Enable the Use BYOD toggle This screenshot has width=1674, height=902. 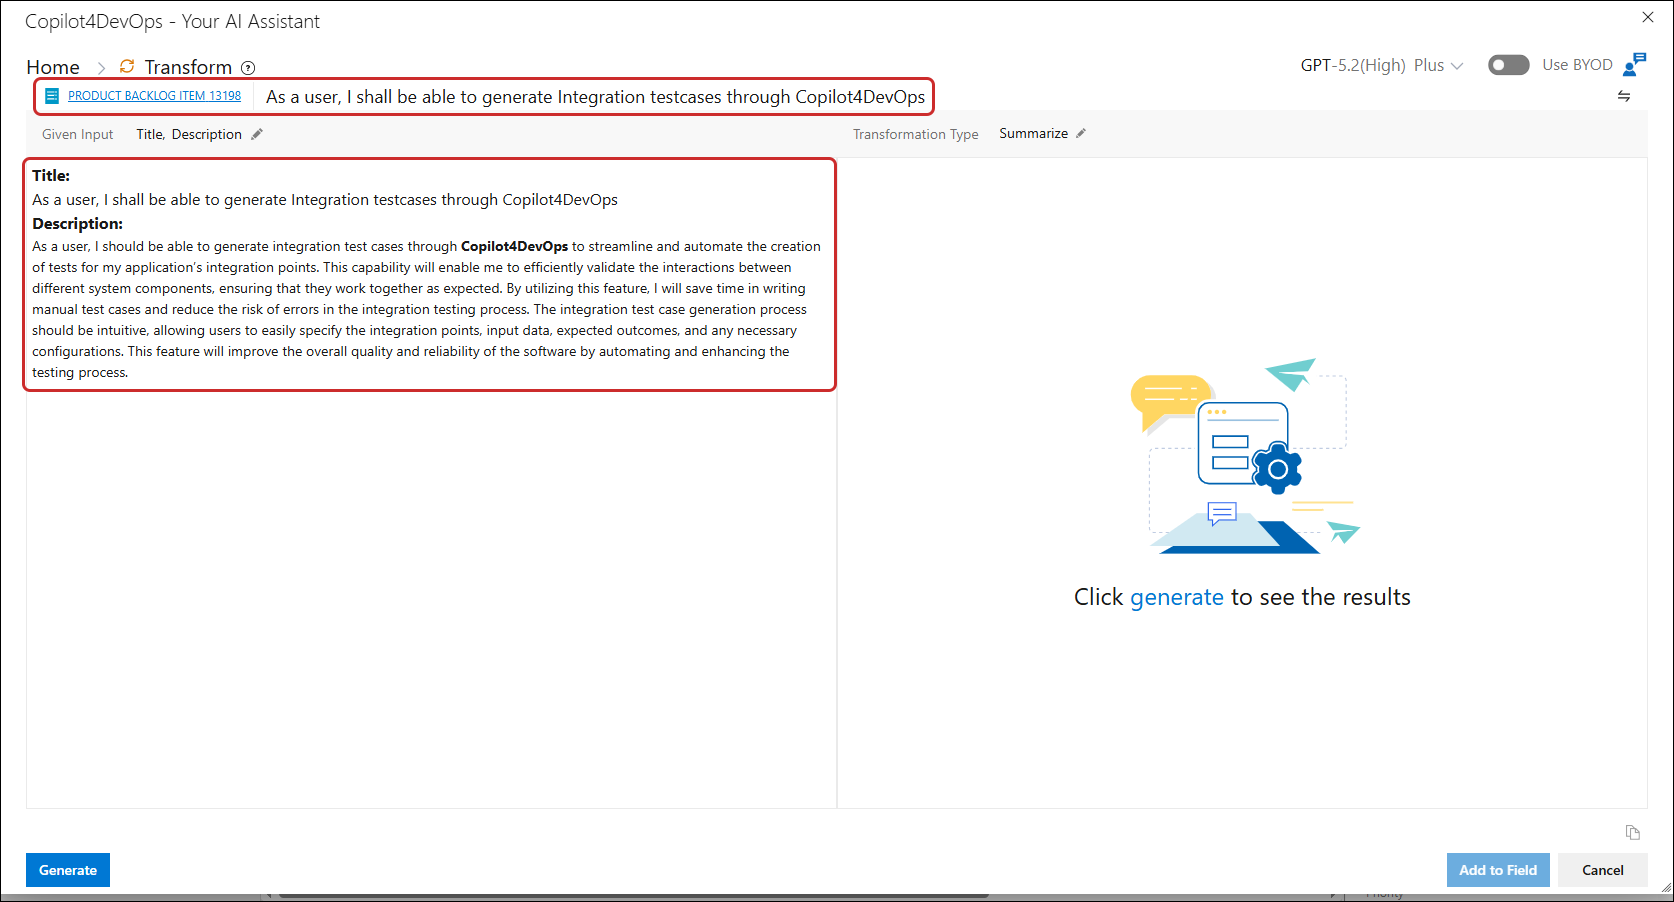[x=1508, y=65]
